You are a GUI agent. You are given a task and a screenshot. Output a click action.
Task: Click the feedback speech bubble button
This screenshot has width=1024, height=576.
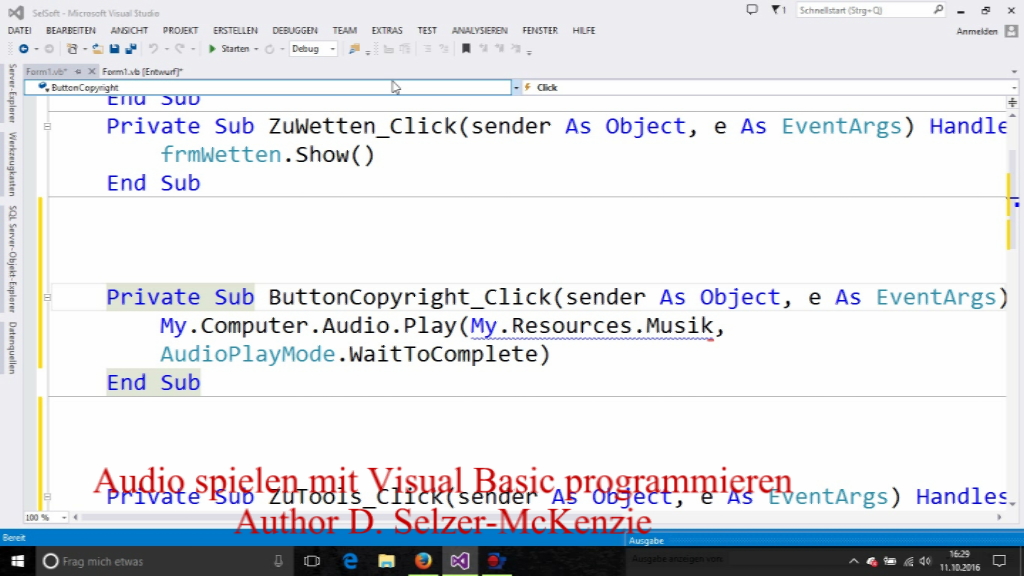click(x=751, y=9)
